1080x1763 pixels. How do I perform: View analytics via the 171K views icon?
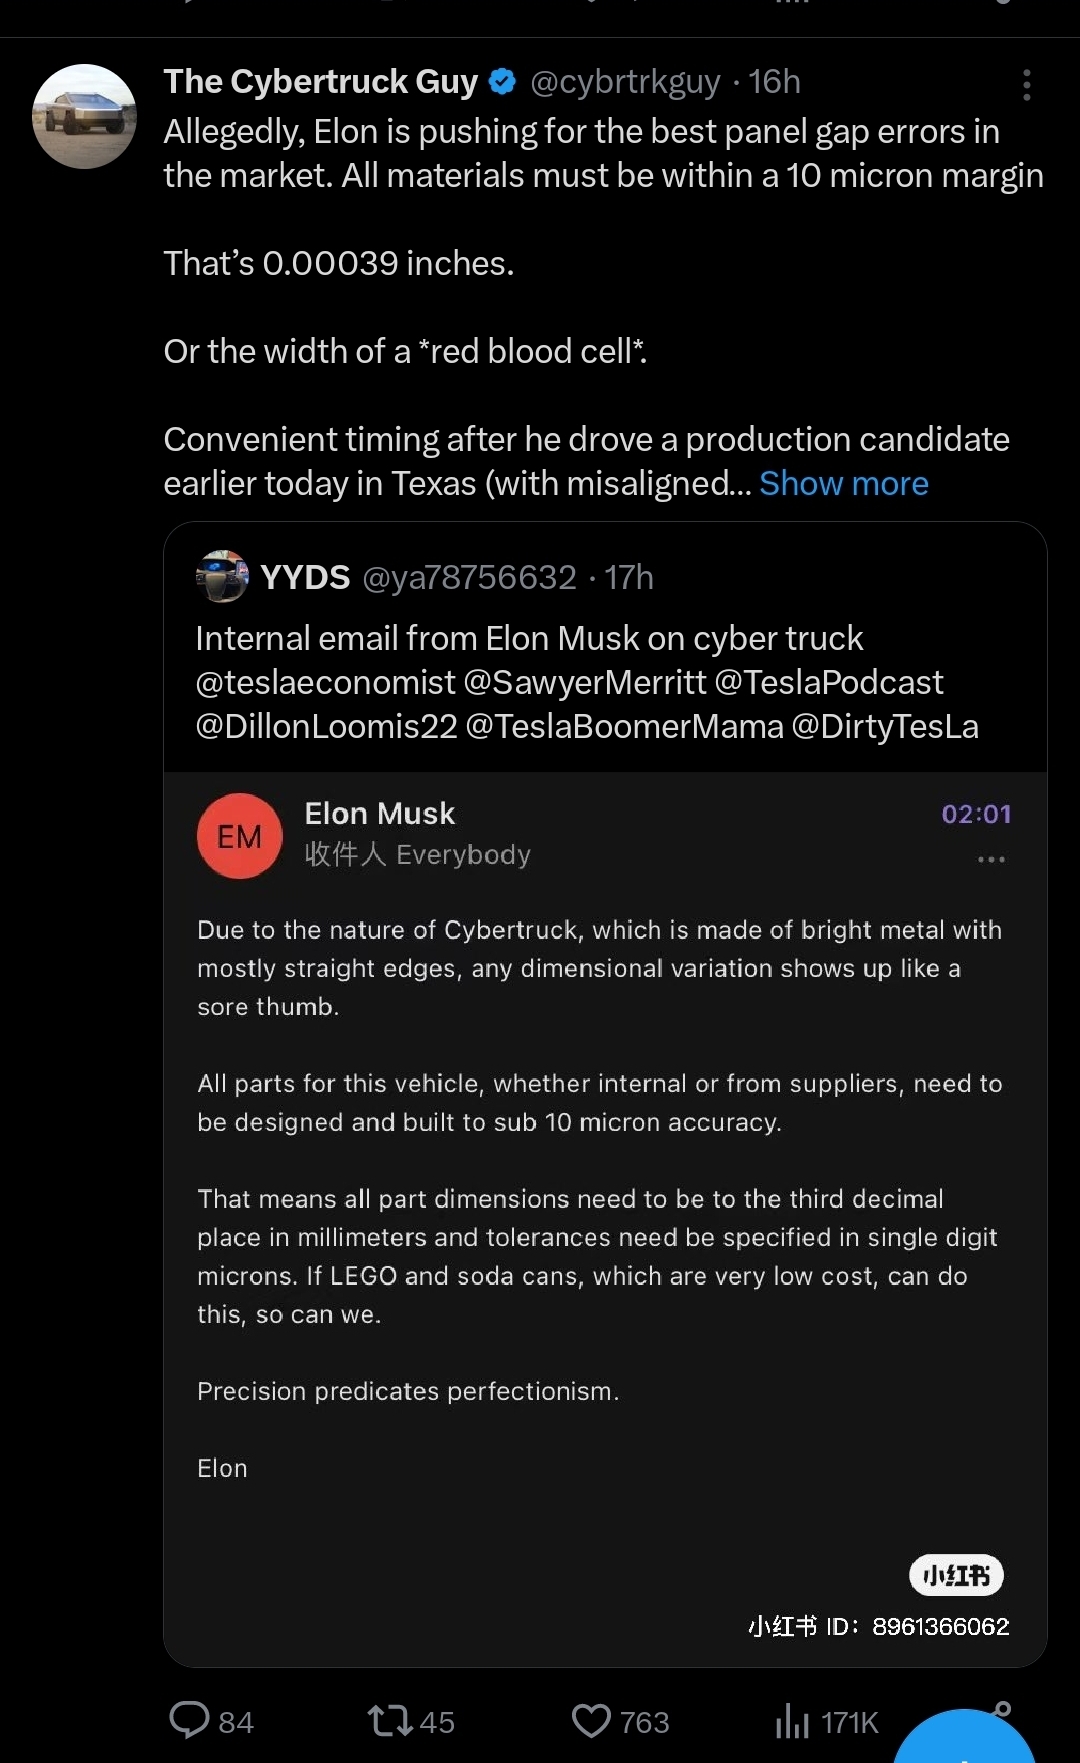(792, 1721)
